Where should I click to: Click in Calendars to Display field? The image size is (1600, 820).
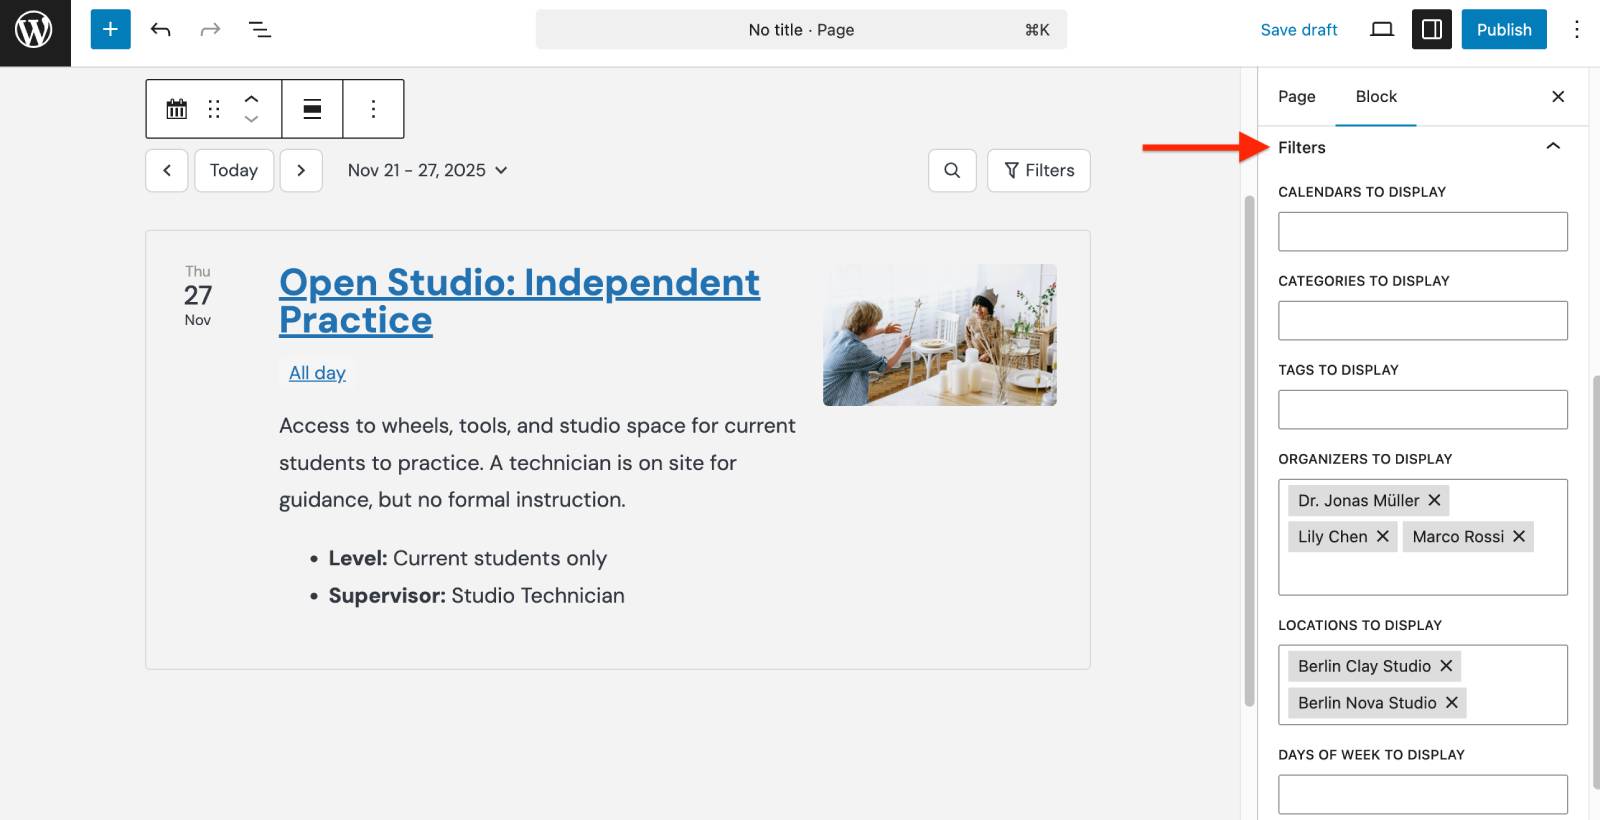(1422, 232)
